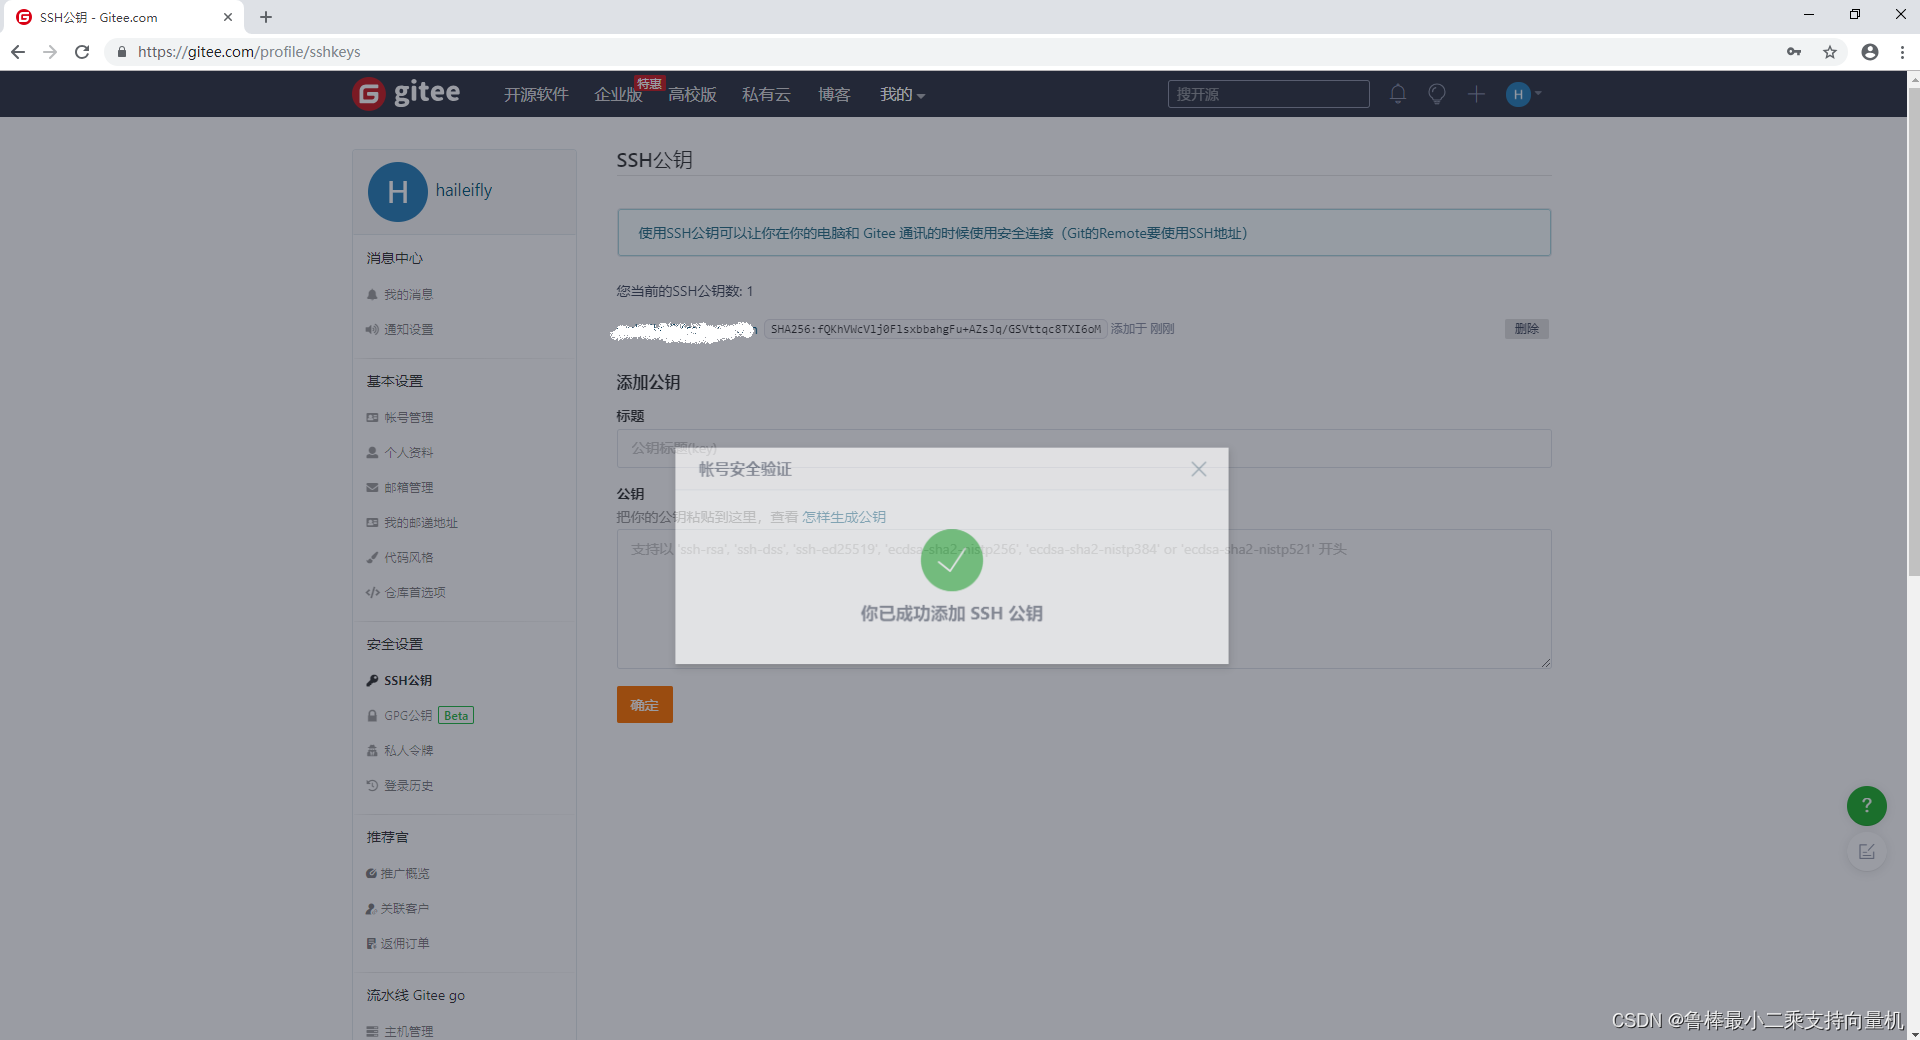Open 主机管理 in the sidebar

[x=400, y=1031]
